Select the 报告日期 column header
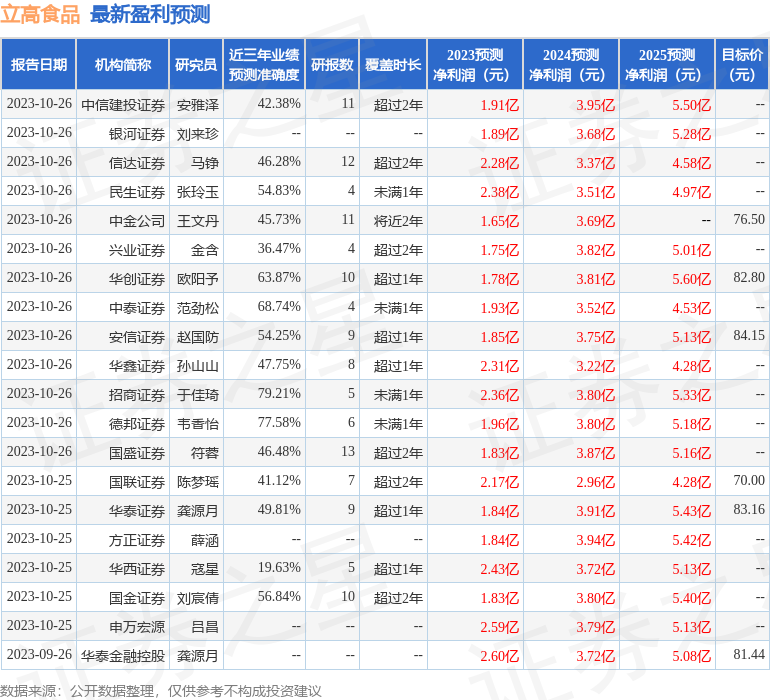 click(x=39, y=64)
